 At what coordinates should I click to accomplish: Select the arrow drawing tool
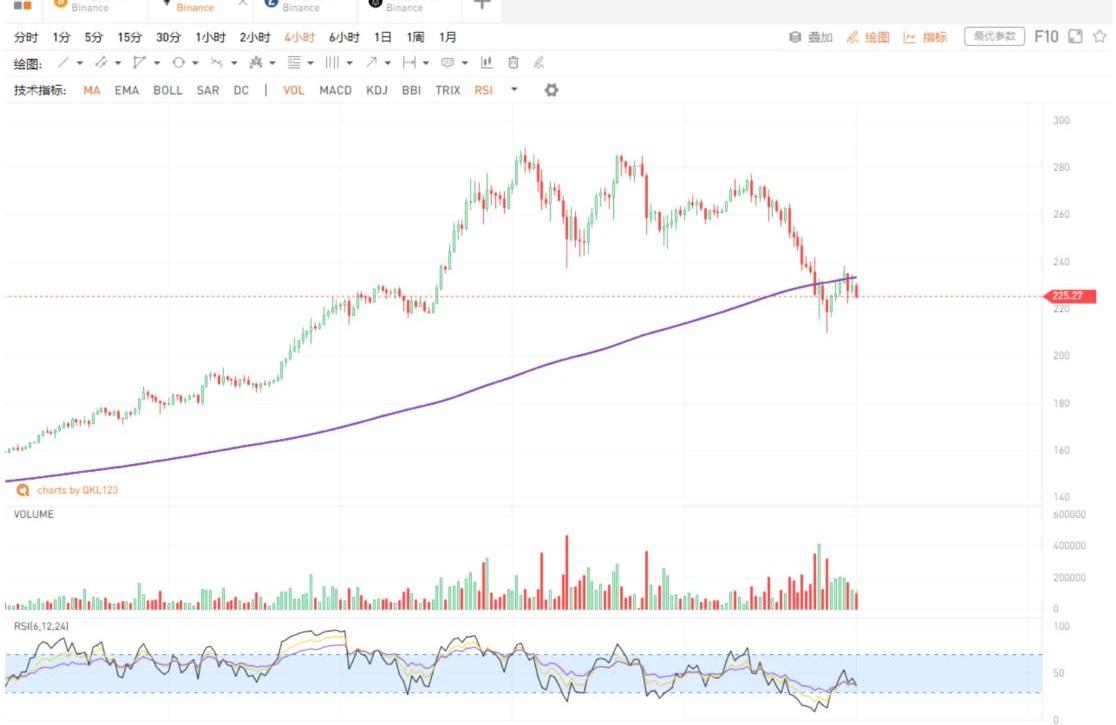click(372, 63)
